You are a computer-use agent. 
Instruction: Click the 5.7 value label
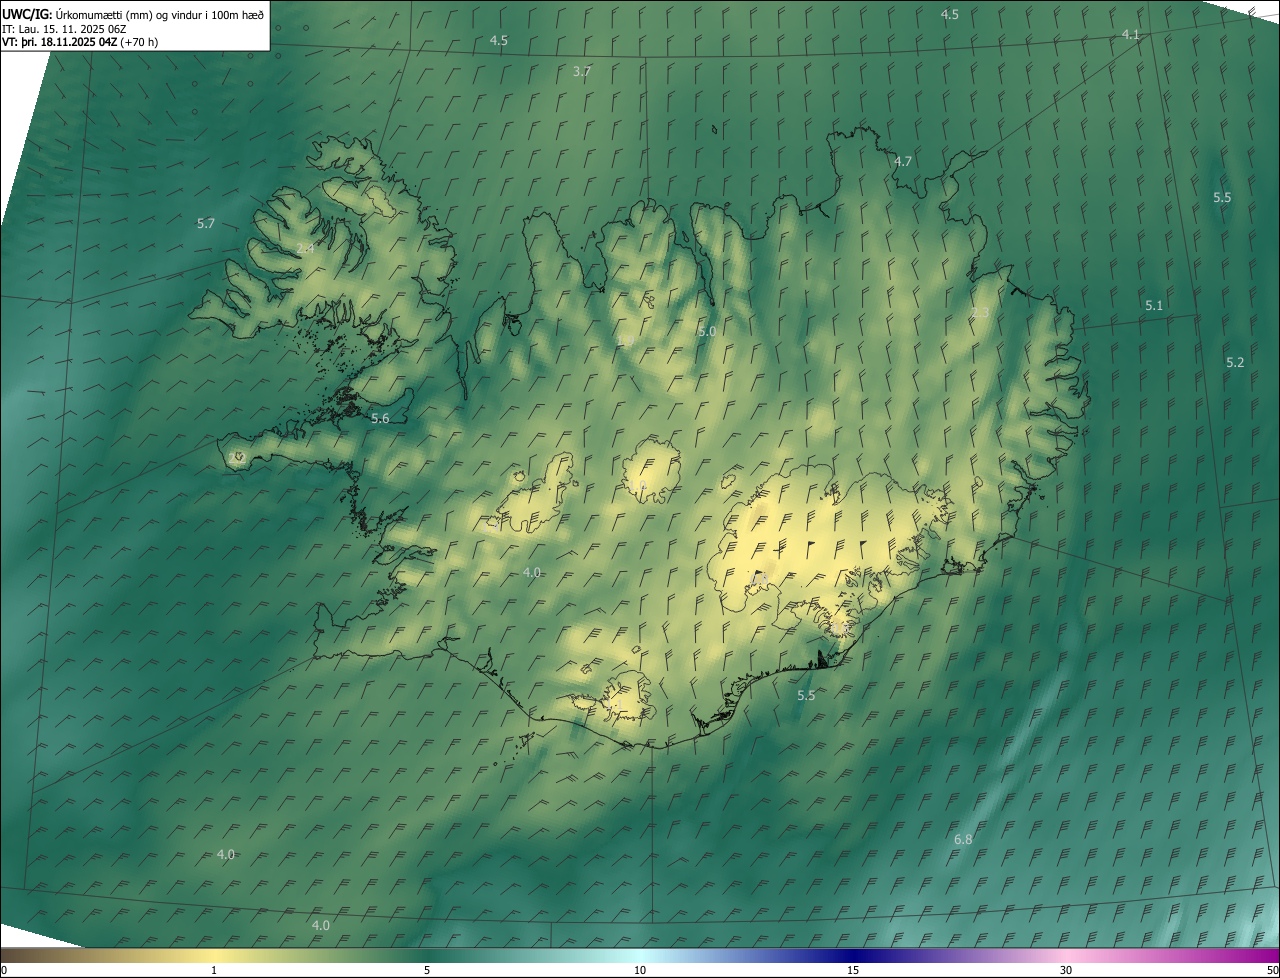(x=206, y=224)
